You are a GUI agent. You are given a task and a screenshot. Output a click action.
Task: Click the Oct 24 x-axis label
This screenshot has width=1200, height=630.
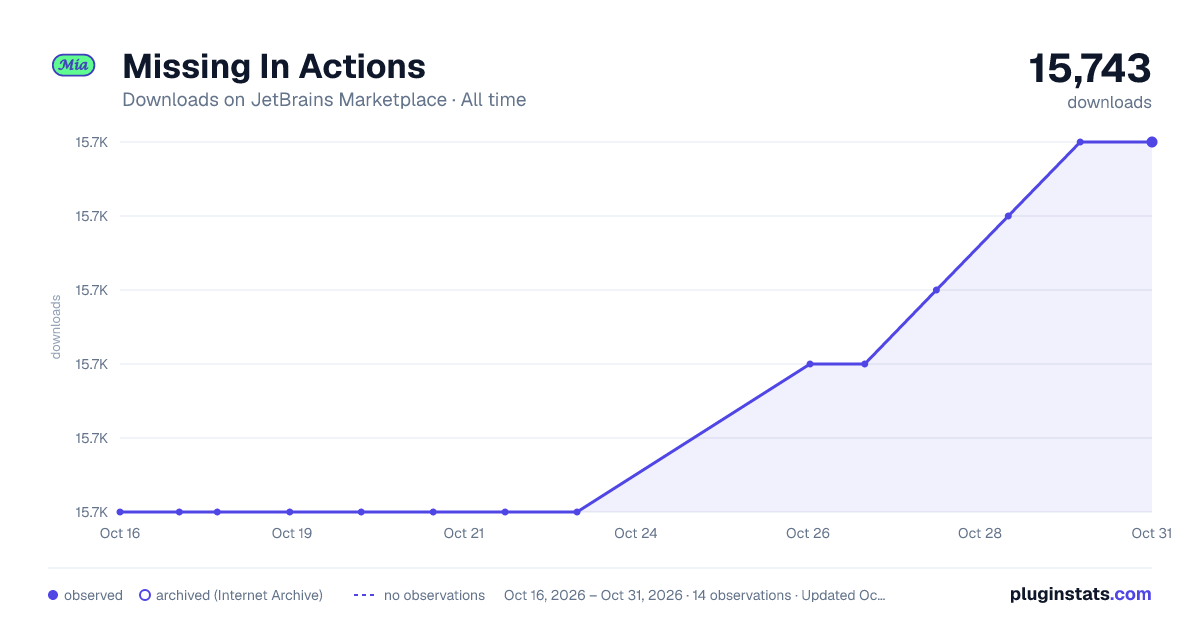[636, 533]
